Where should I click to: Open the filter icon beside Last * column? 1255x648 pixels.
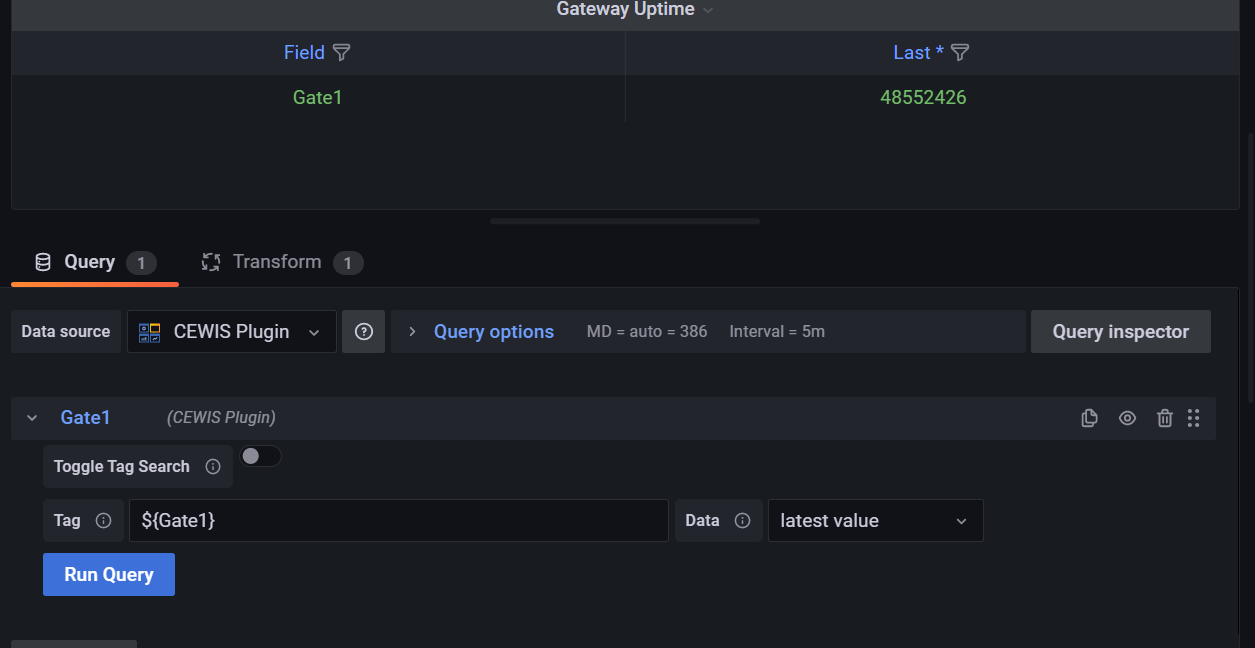pos(959,52)
